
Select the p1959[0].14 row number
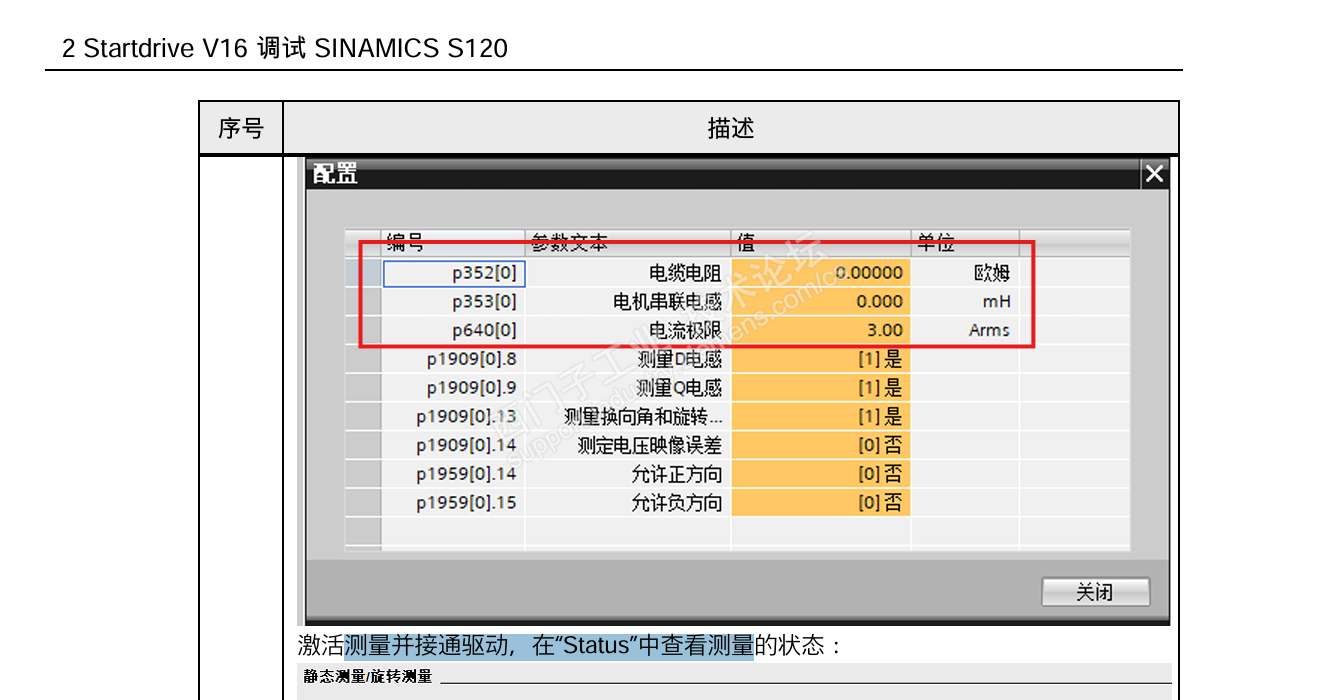[x=454, y=474]
